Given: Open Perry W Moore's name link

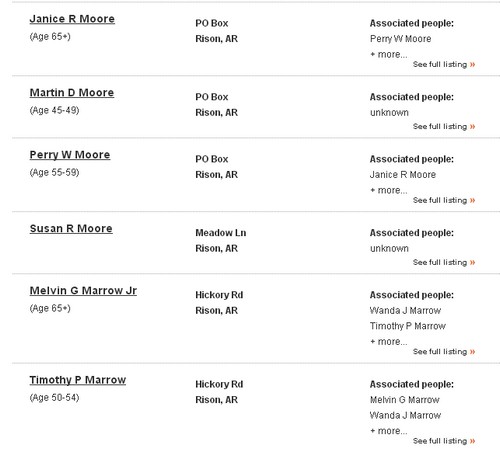Looking at the screenshot, I should (x=70, y=155).
